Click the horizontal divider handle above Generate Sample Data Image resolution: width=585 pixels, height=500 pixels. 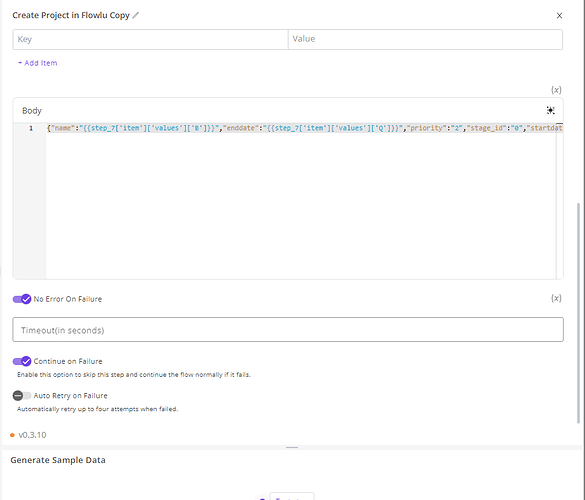coord(292,447)
